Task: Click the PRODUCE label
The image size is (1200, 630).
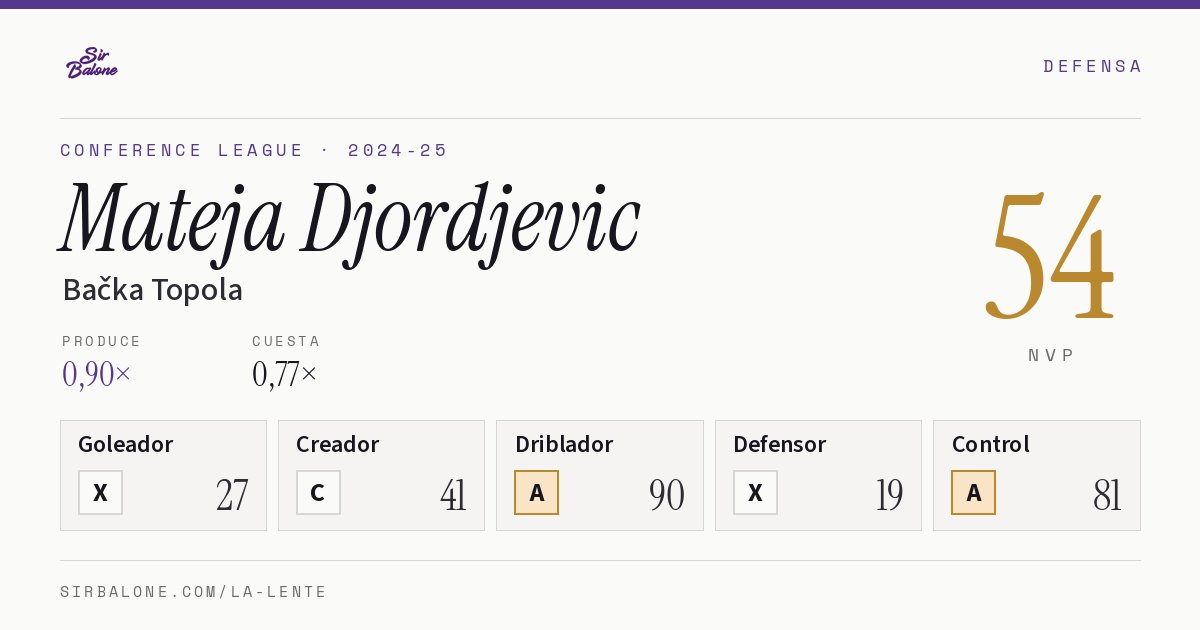Action: 102,341
